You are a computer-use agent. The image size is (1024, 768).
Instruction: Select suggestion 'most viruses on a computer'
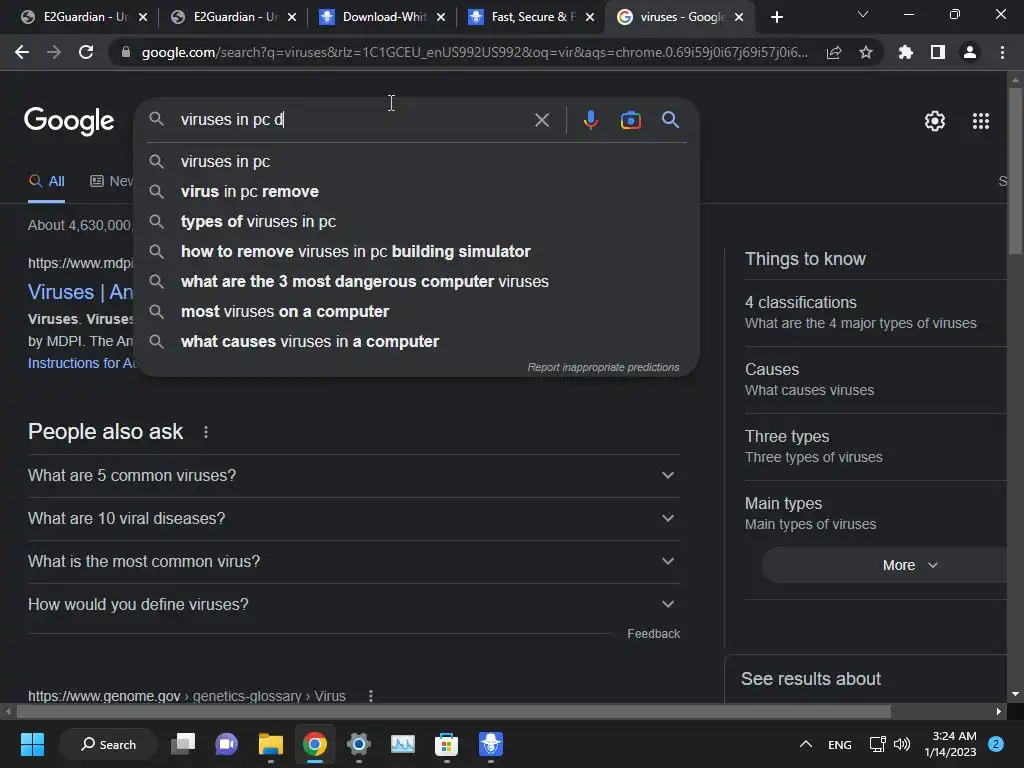(x=417, y=312)
